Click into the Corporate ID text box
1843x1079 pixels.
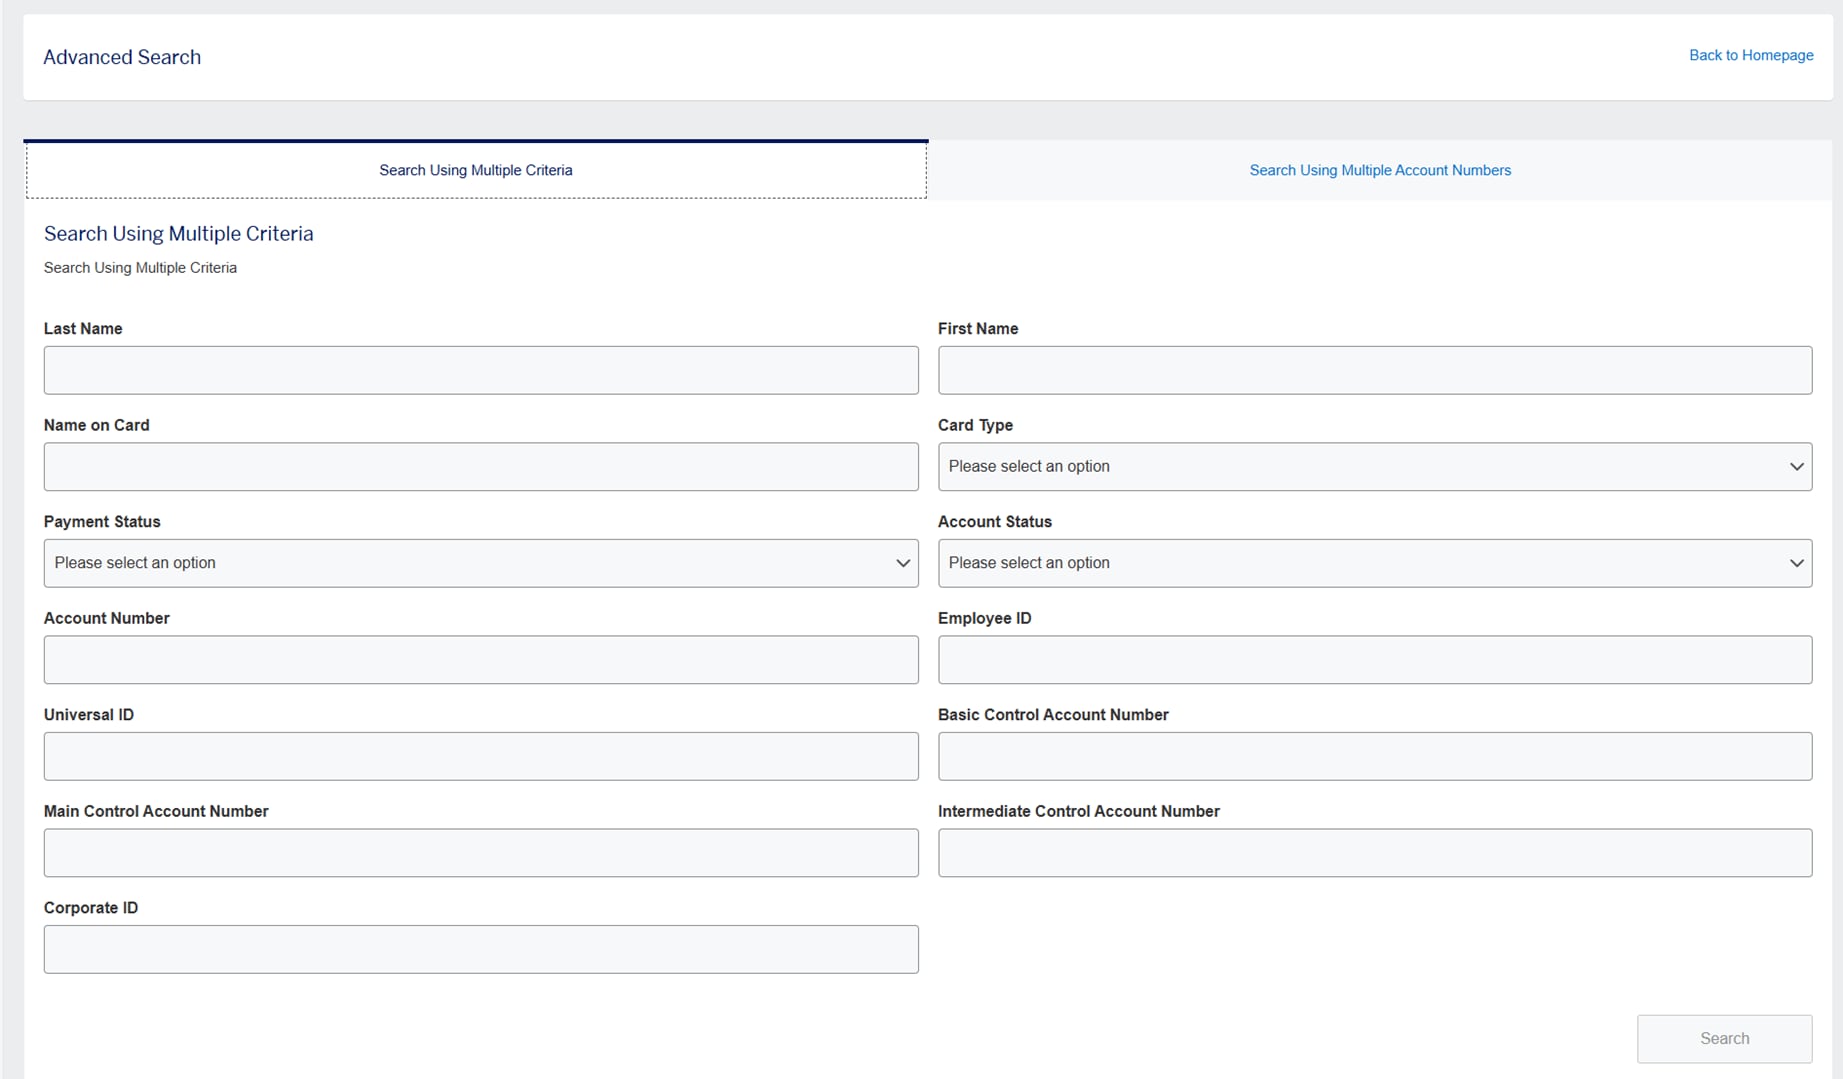tap(481, 949)
